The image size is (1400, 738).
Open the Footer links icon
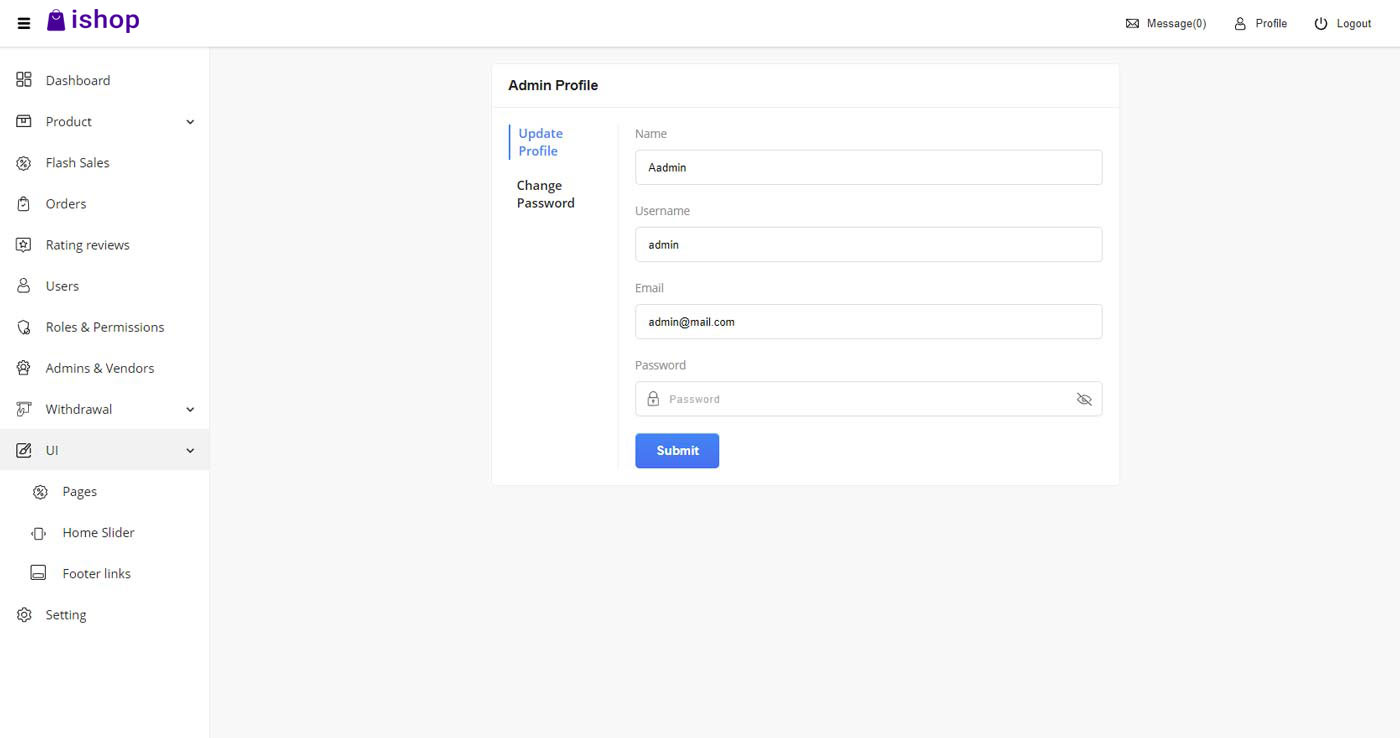pyautogui.click(x=38, y=573)
